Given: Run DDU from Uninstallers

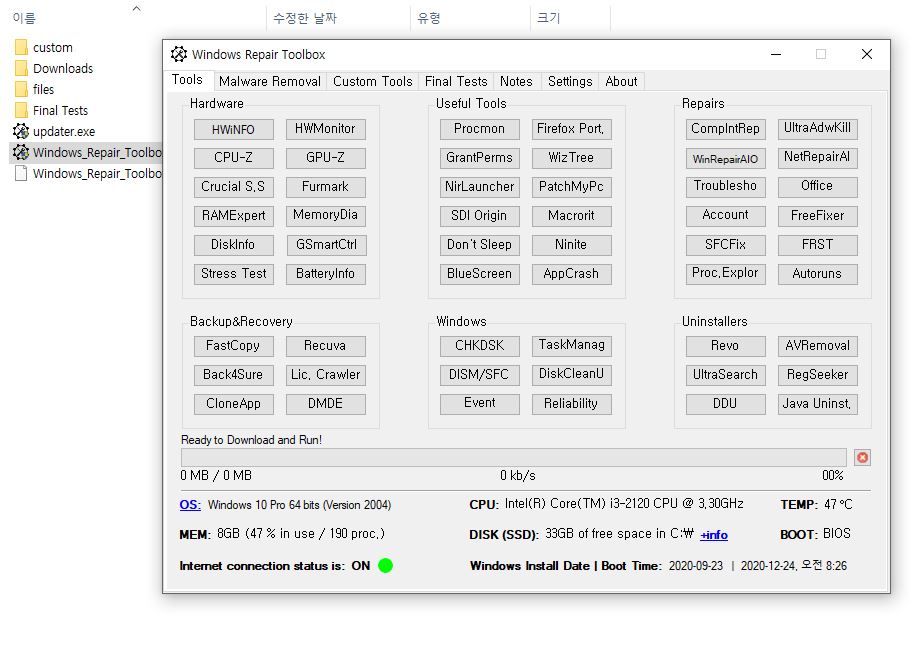Looking at the screenshot, I should (x=726, y=404).
